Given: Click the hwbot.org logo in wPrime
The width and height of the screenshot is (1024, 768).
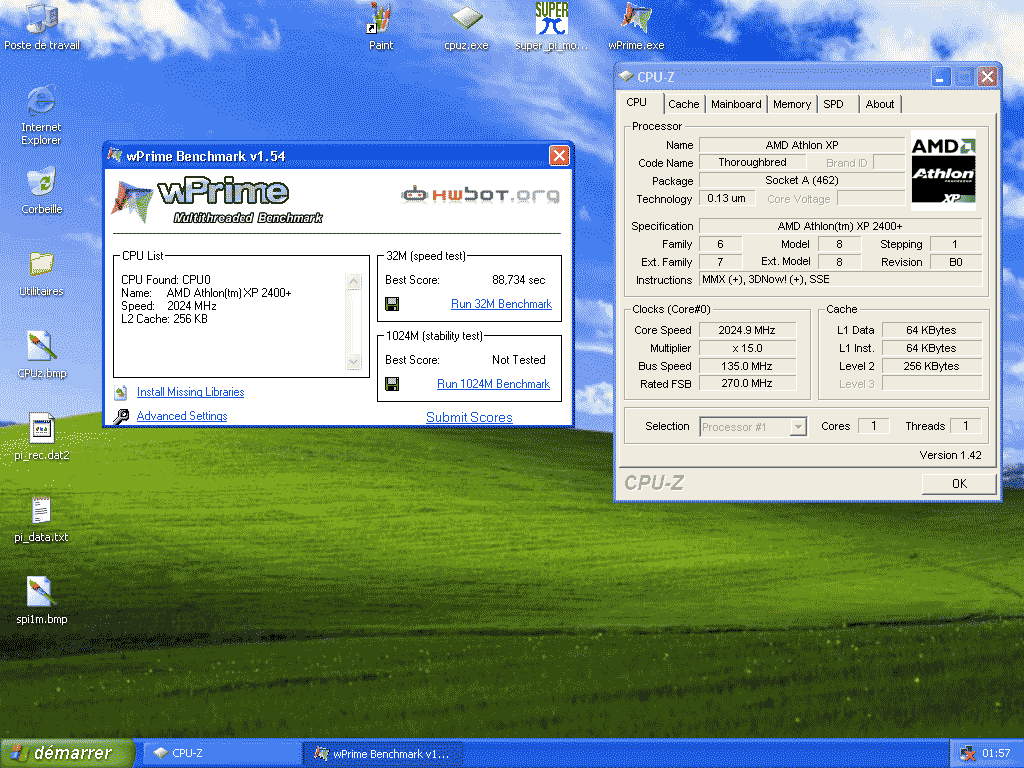Looking at the screenshot, I should pos(480,195).
